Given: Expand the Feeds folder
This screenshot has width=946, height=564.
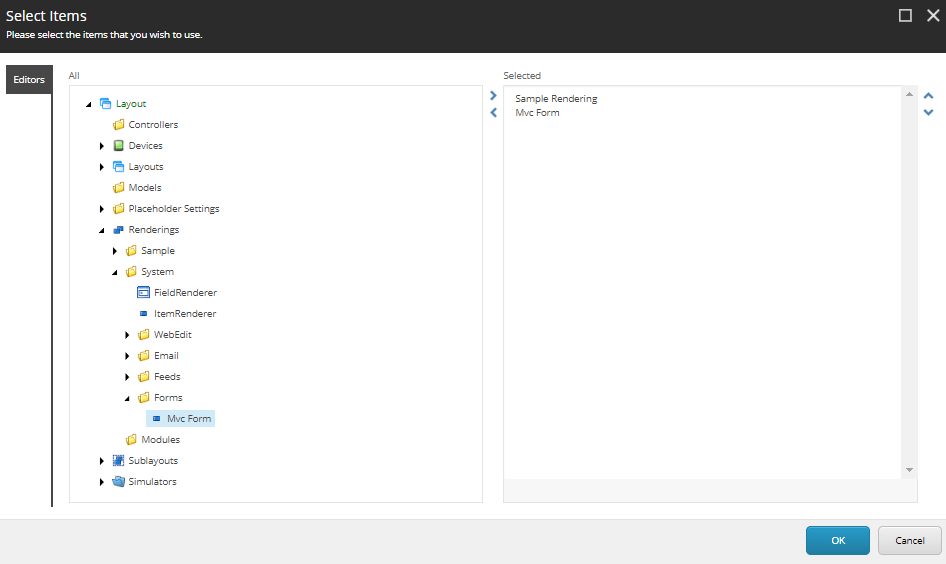Looking at the screenshot, I should coord(127,377).
